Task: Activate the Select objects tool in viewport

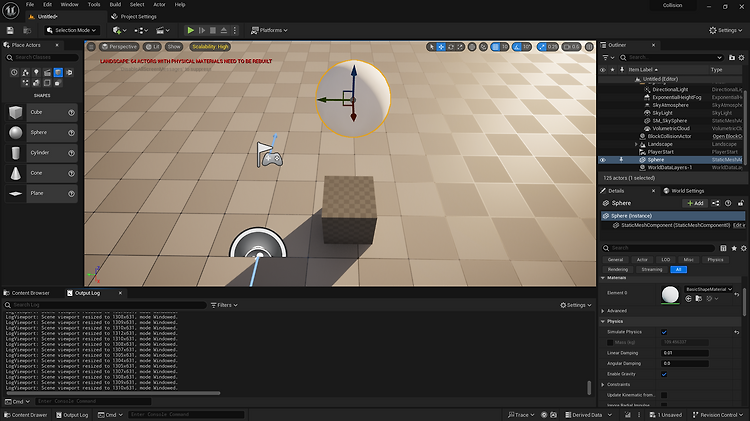Action: click(431, 46)
